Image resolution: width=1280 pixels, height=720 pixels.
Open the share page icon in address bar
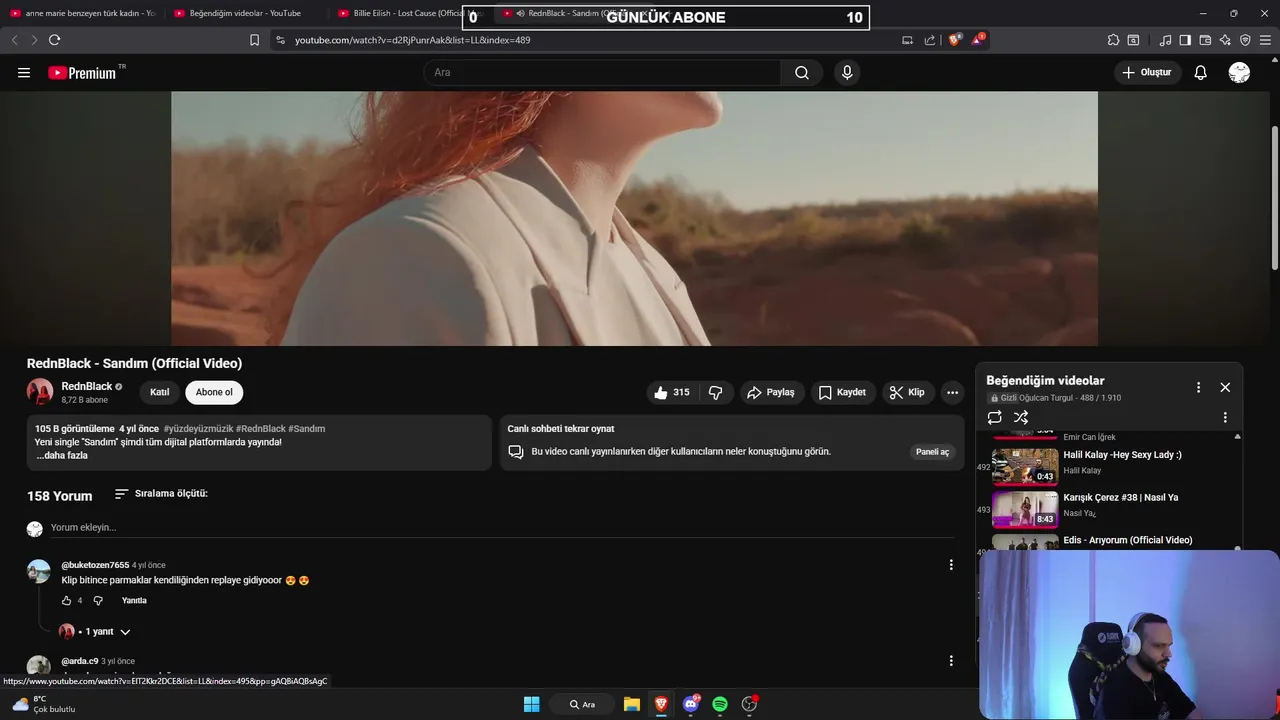click(x=930, y=40)
